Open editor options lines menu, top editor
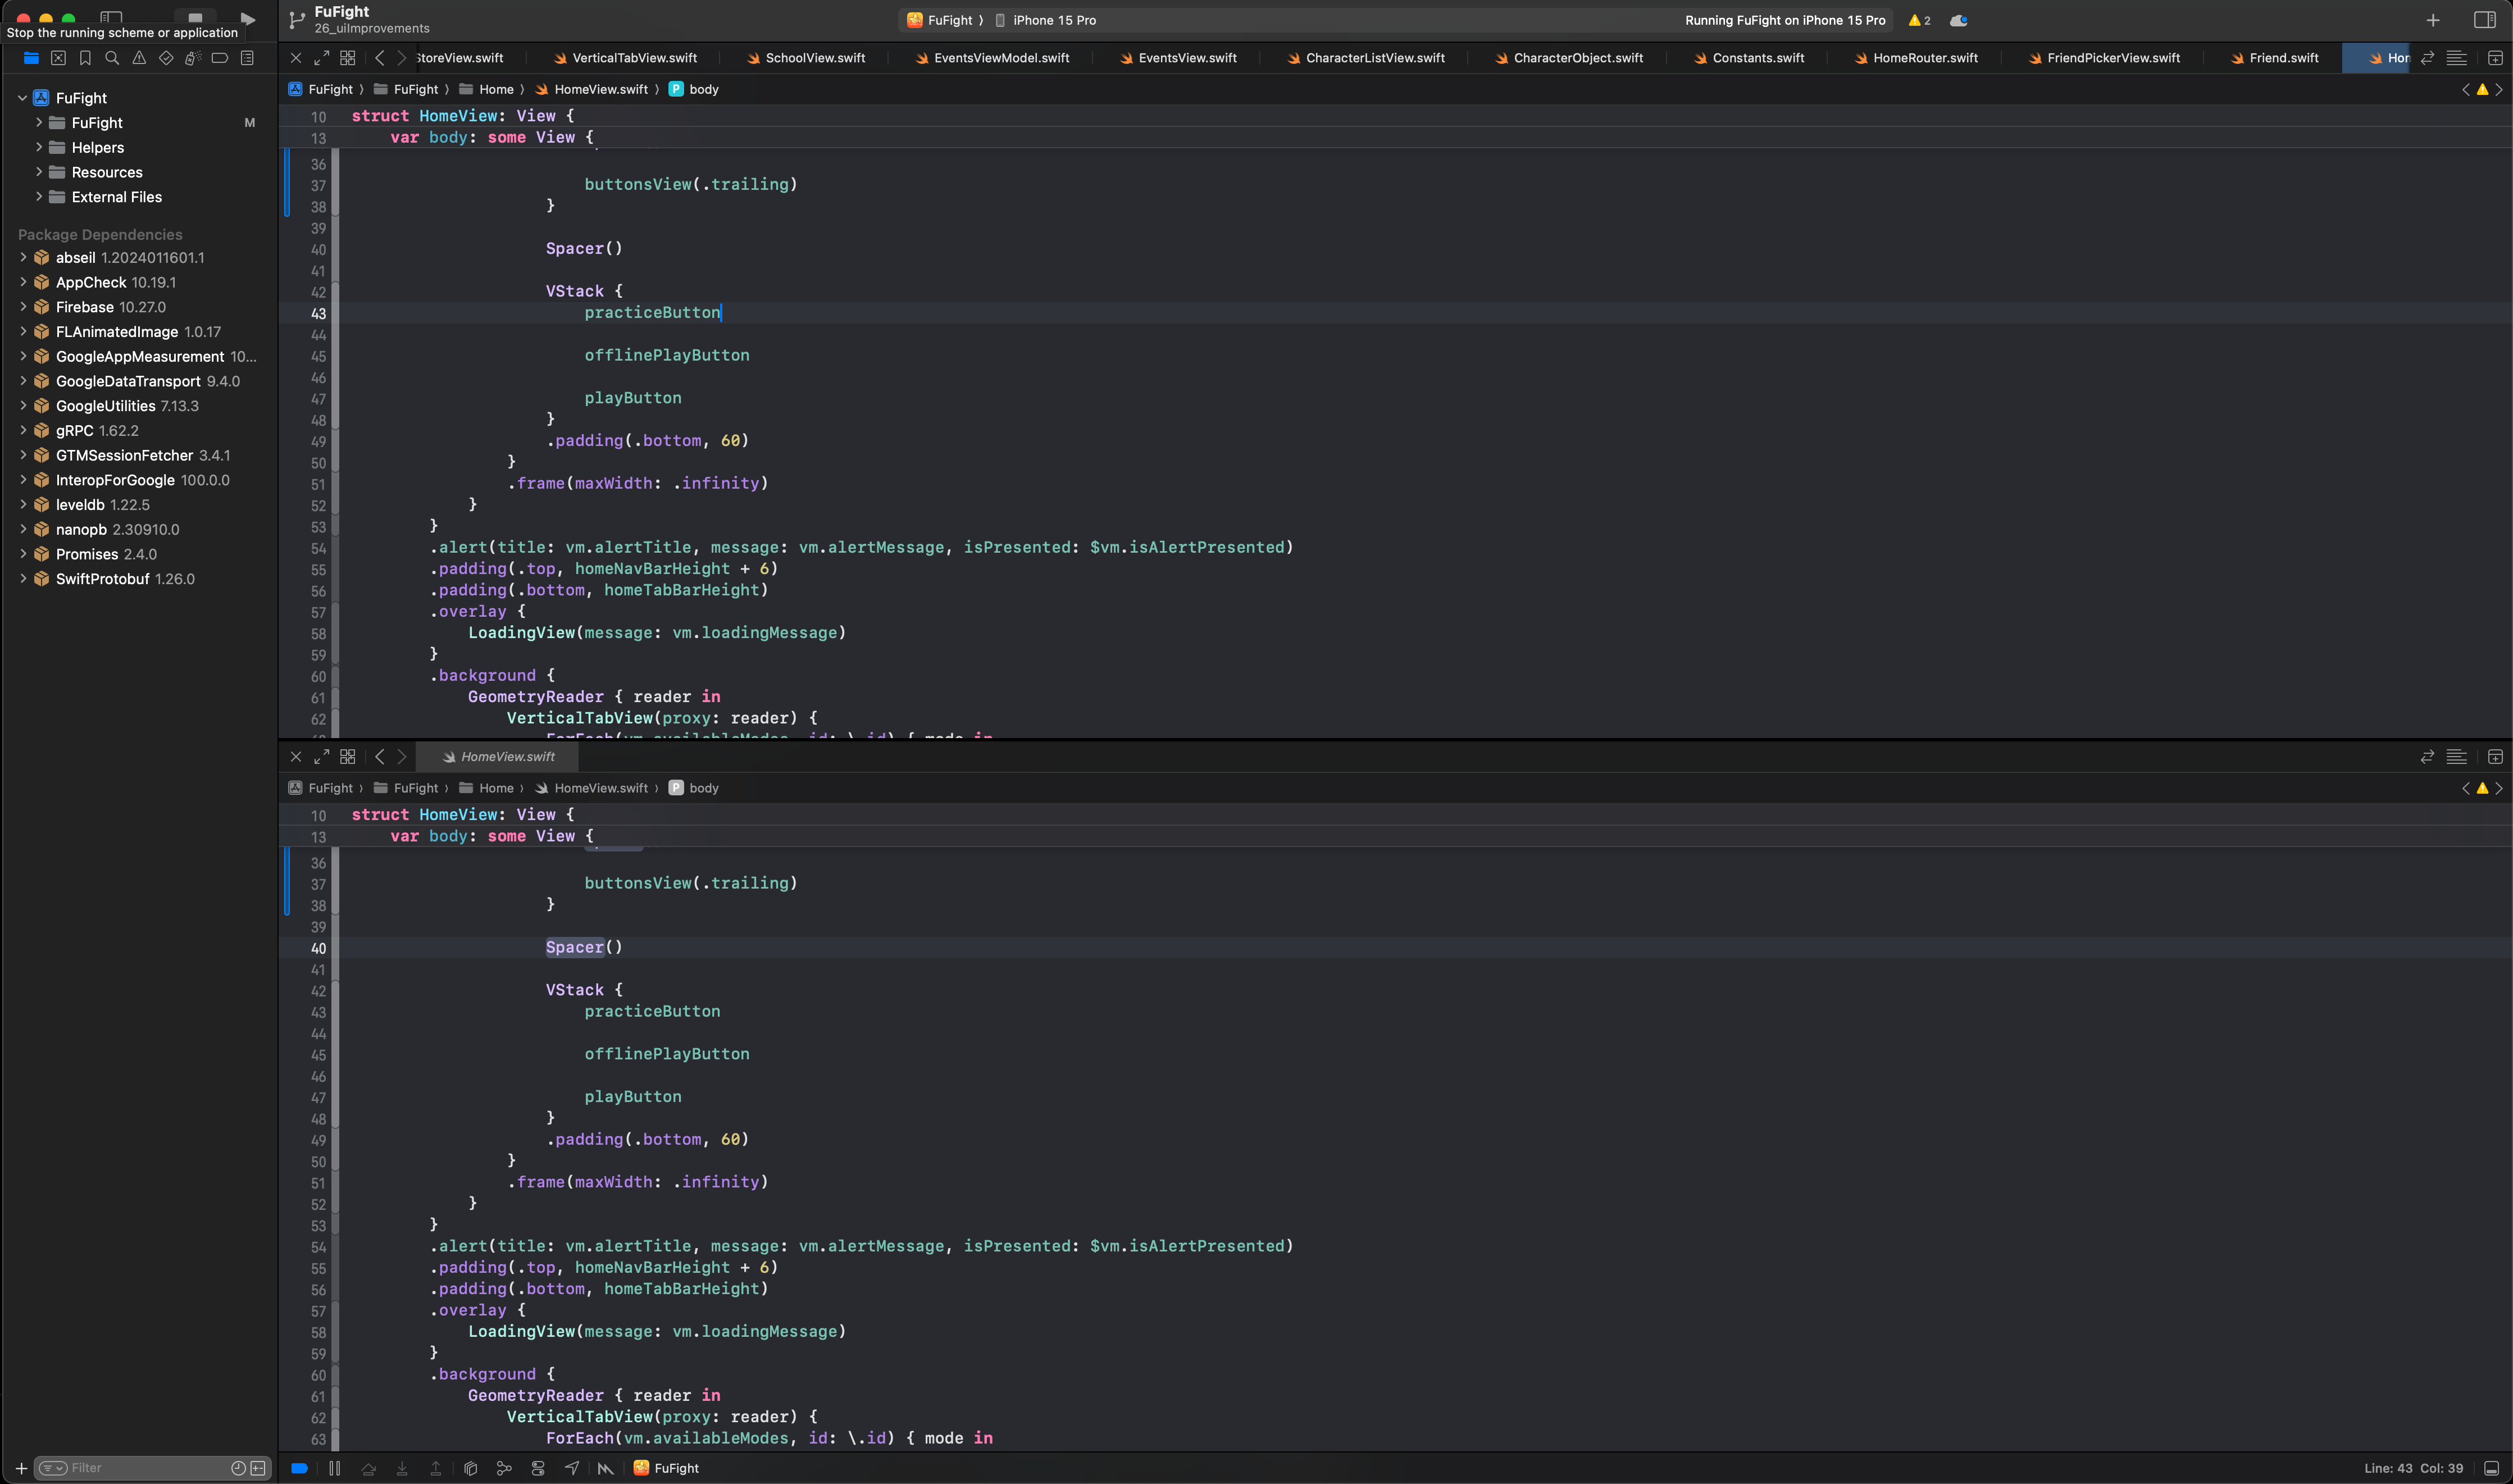The width and height of the screenshot is (2513, 1484). tap(2457, 58)
